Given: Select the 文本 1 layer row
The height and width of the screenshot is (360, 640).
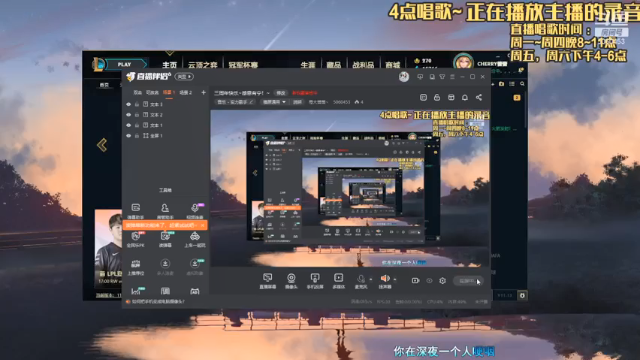Looking at the screenshot, I should click(165, 125).
